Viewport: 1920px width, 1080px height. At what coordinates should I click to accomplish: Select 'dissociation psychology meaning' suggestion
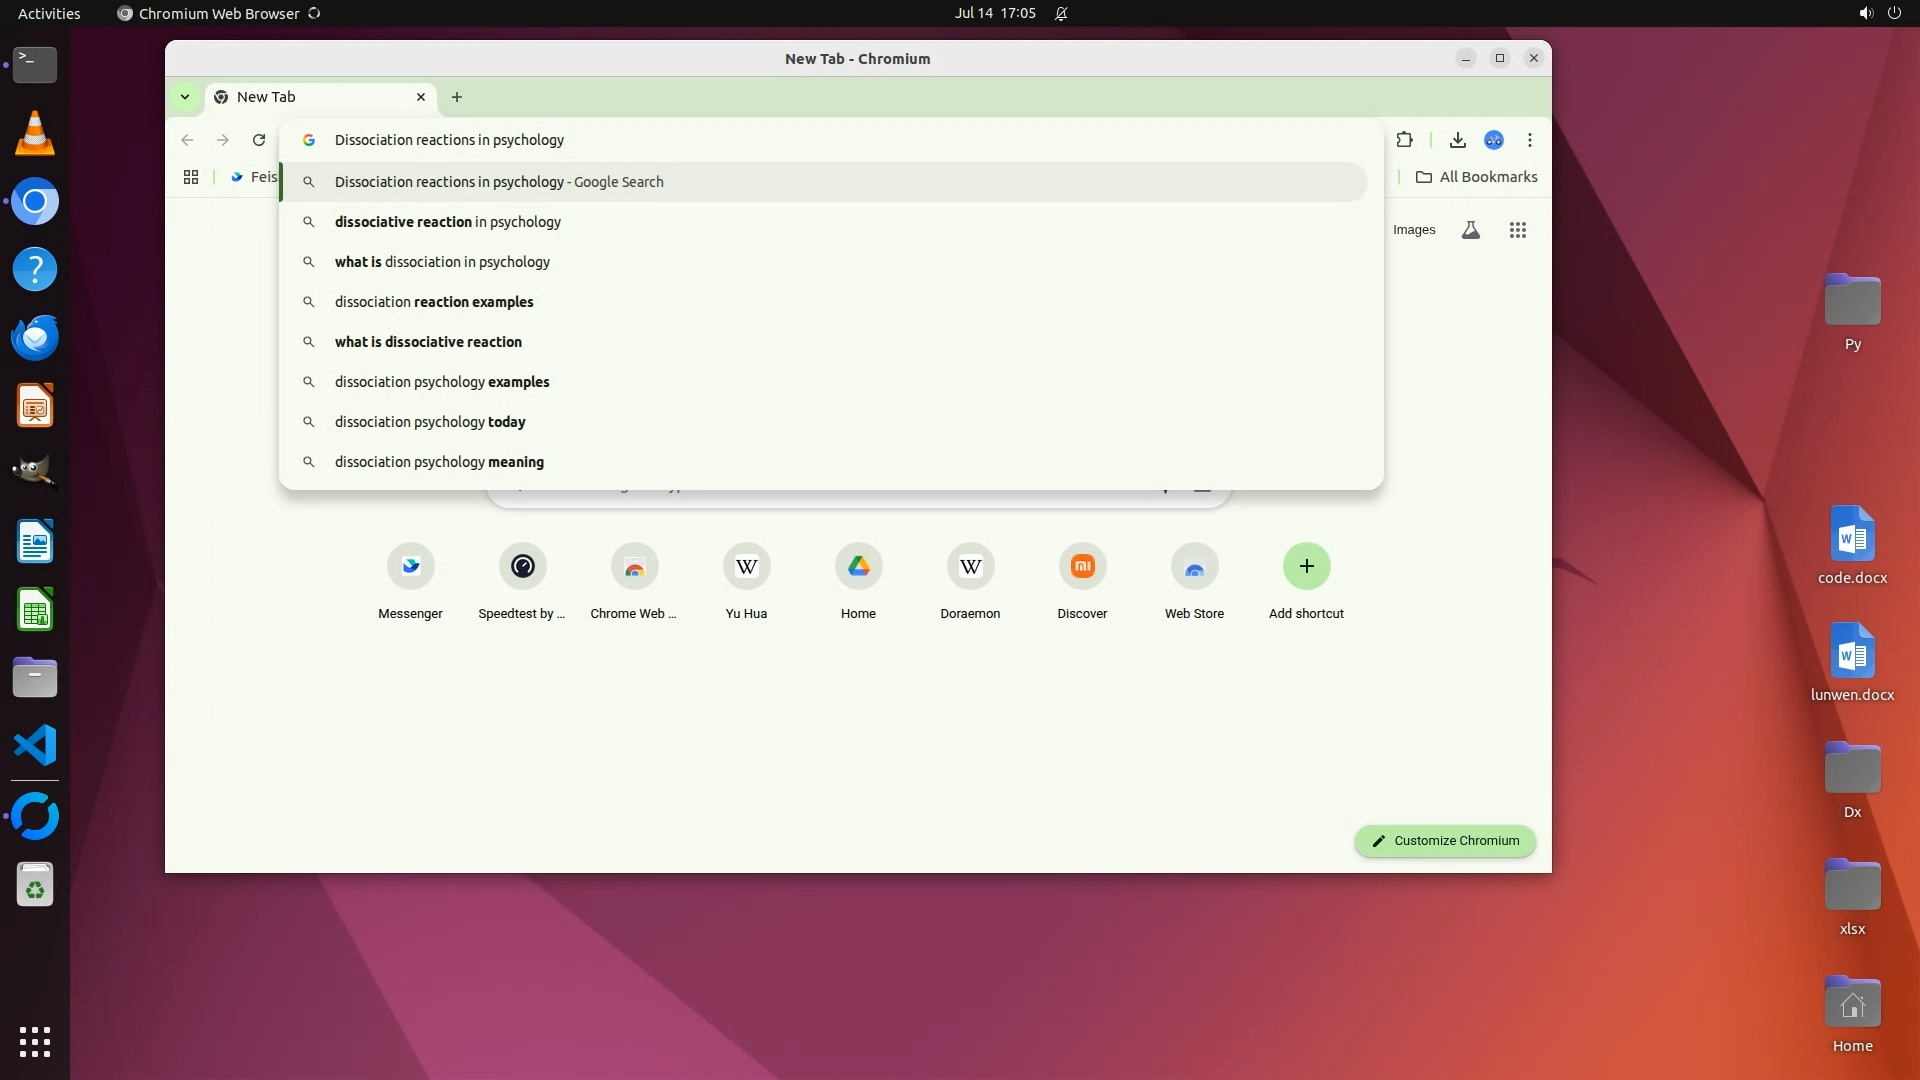coord(439,462)
